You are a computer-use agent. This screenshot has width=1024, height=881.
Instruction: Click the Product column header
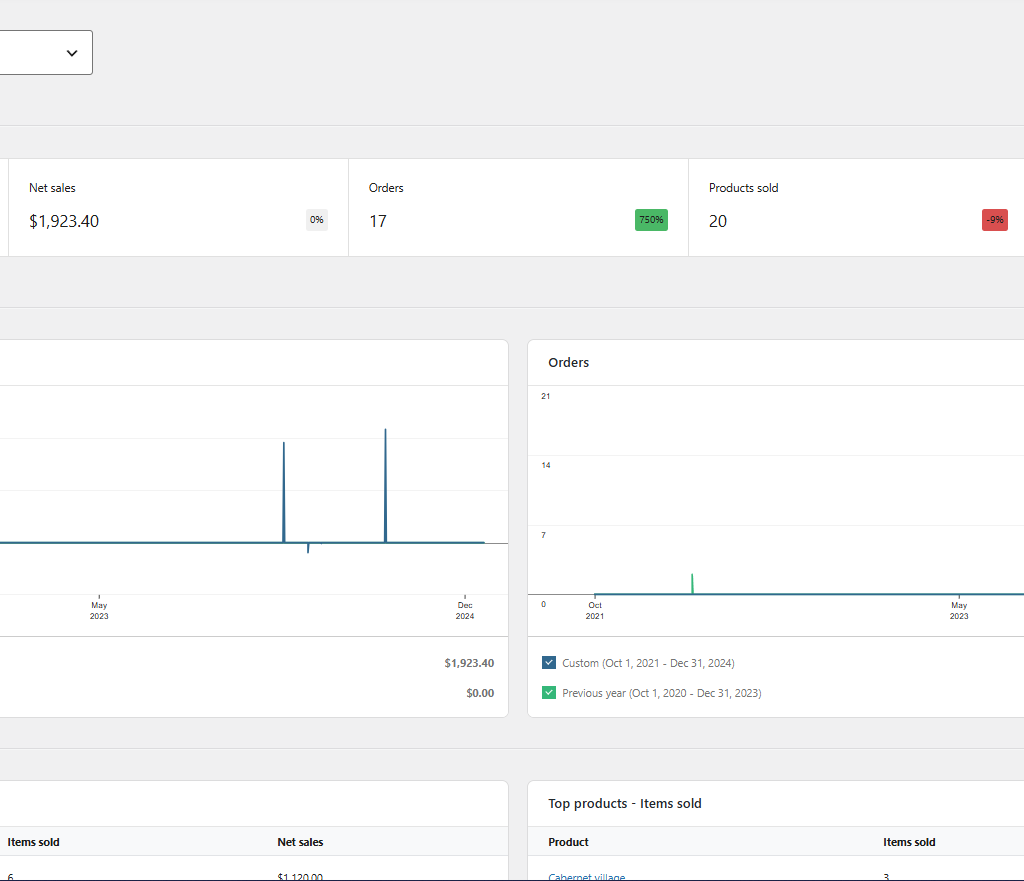coord(568,842)
